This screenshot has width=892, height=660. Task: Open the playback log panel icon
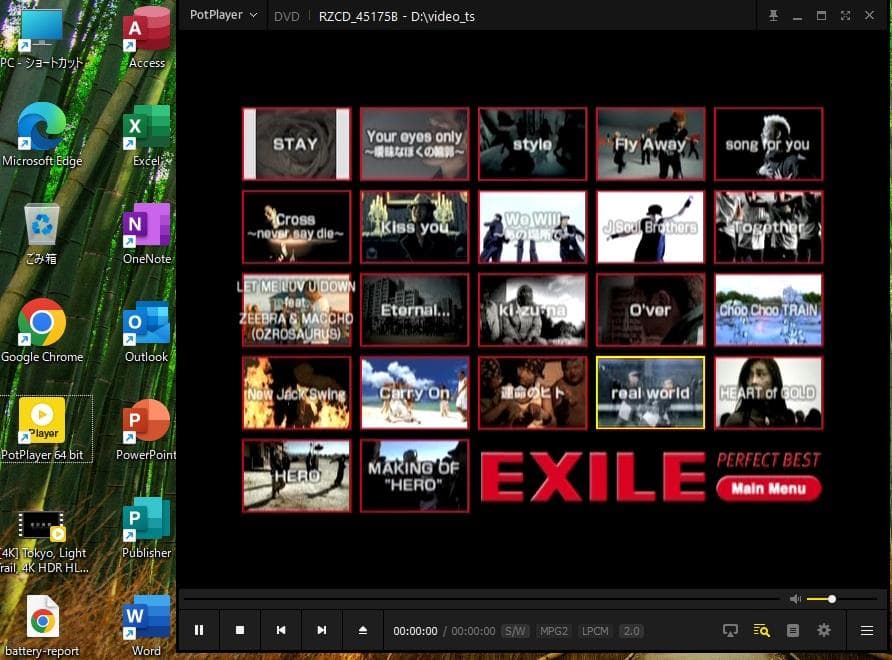coord(791,631)
